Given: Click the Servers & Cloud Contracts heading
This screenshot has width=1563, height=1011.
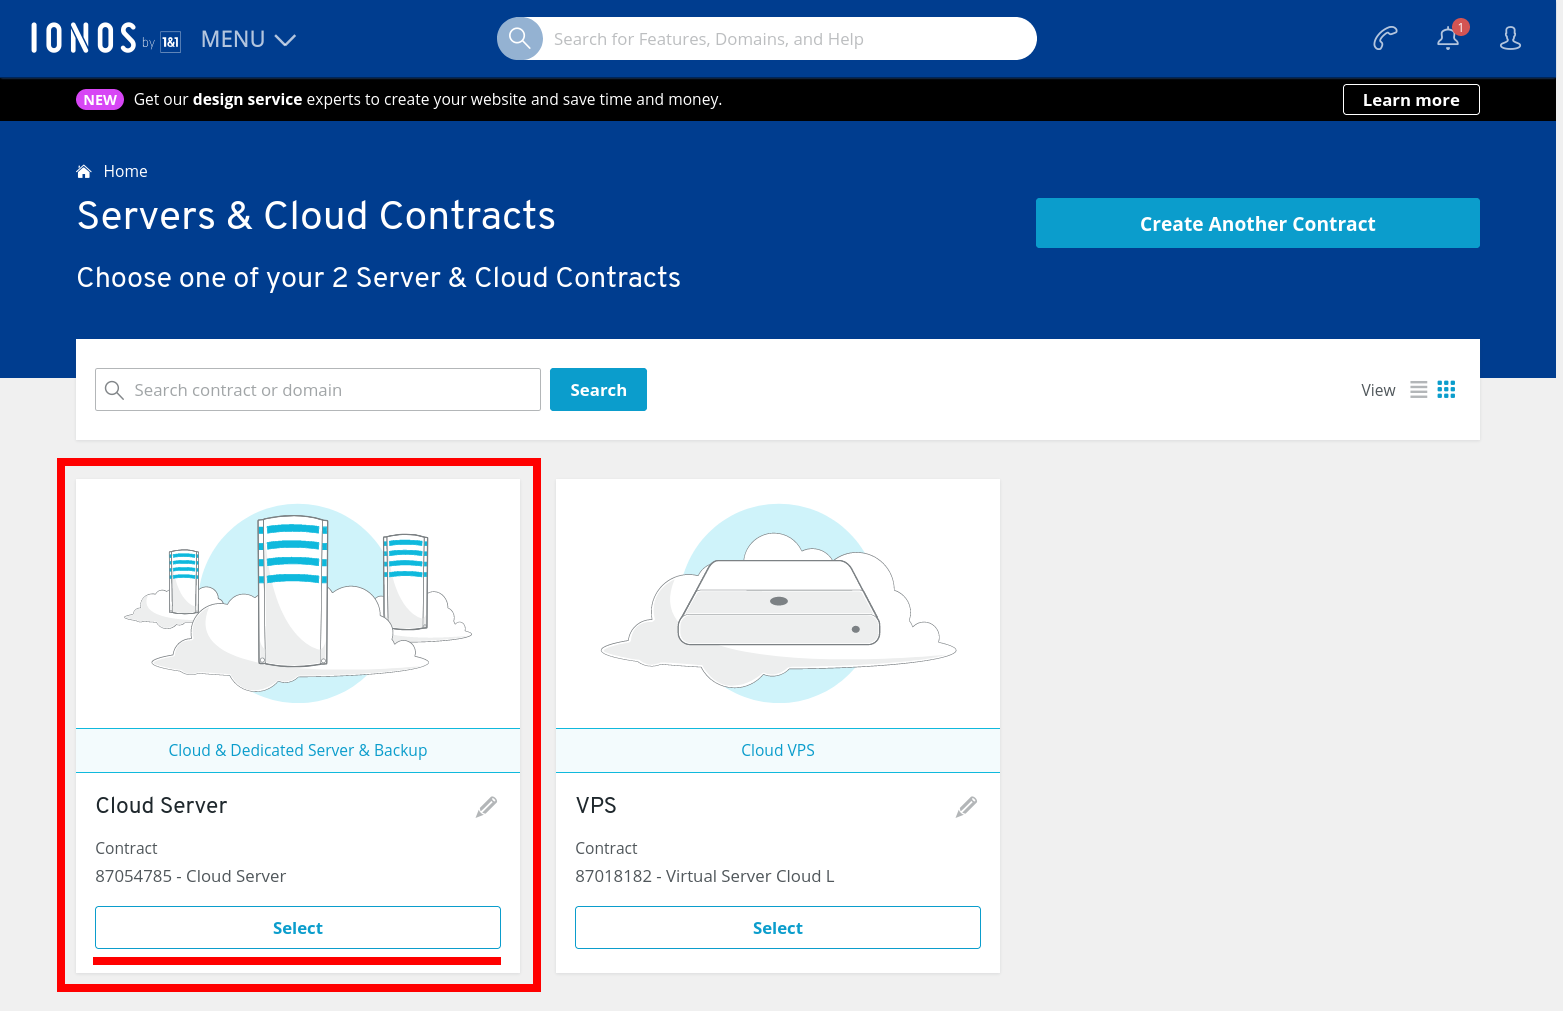Looking at the screenshot, I should tap(316, 216).
